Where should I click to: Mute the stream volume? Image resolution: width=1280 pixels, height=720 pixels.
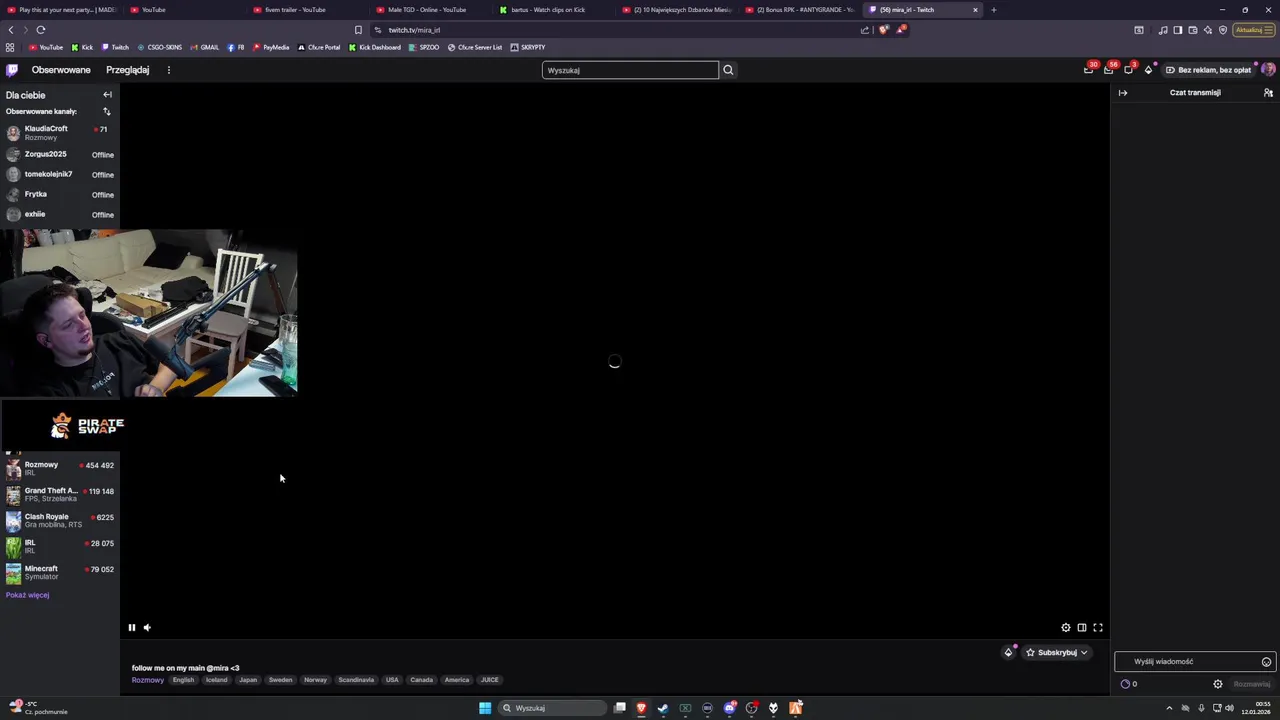[x=147, y=628]
